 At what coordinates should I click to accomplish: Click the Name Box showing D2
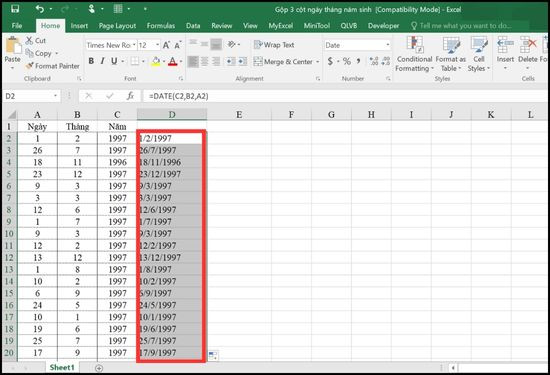31,96
